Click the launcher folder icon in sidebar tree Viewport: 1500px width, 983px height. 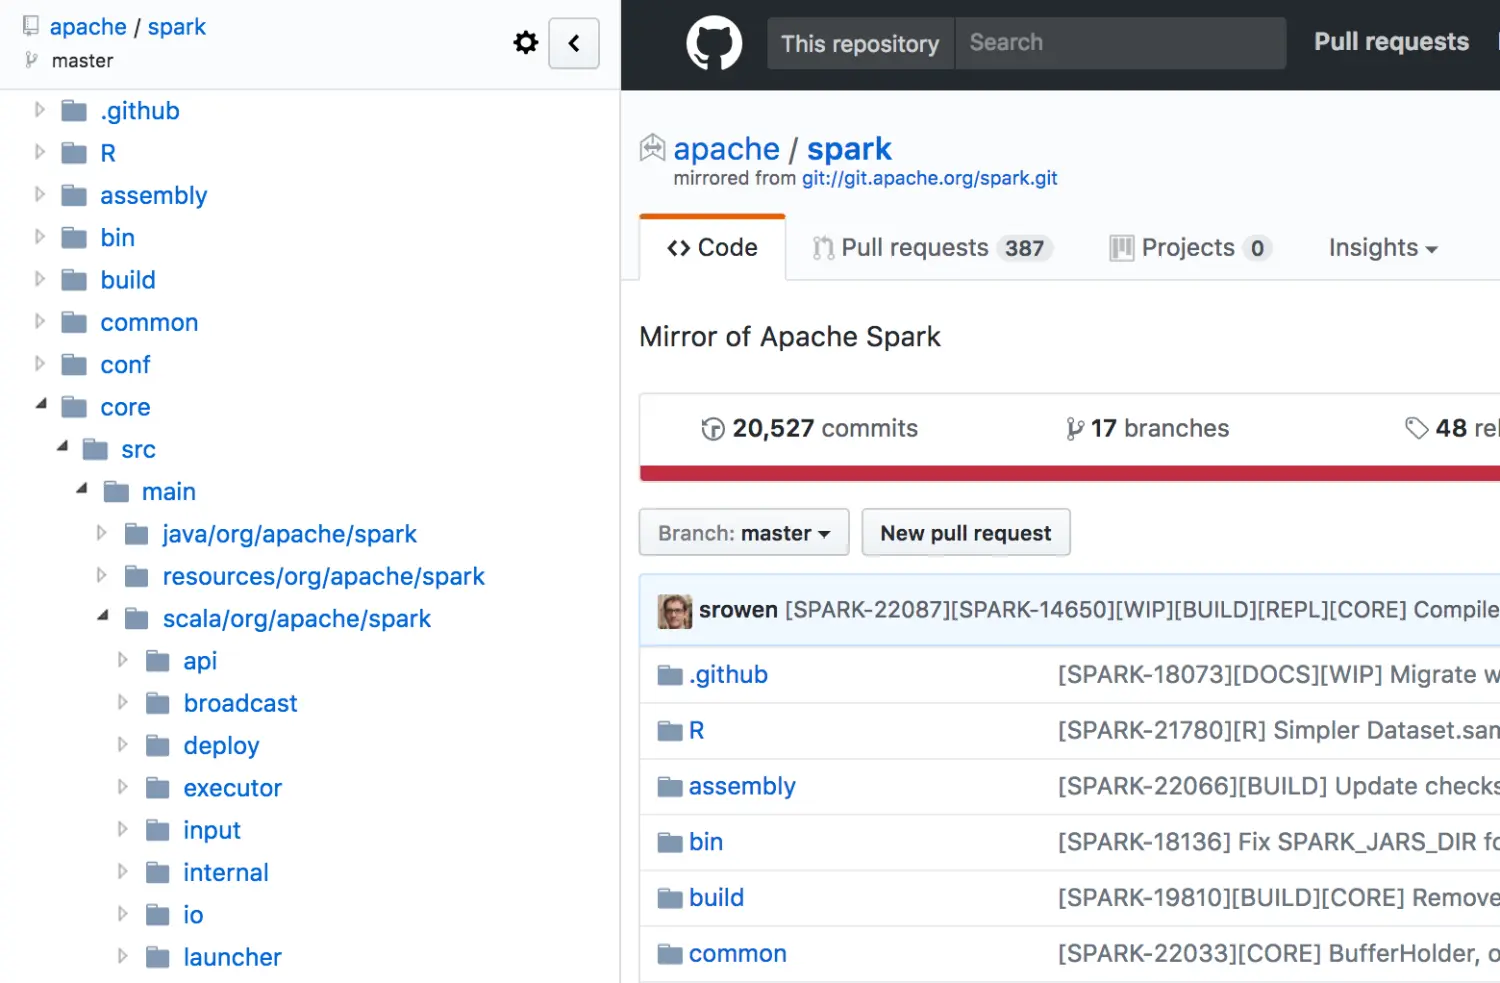158,957
